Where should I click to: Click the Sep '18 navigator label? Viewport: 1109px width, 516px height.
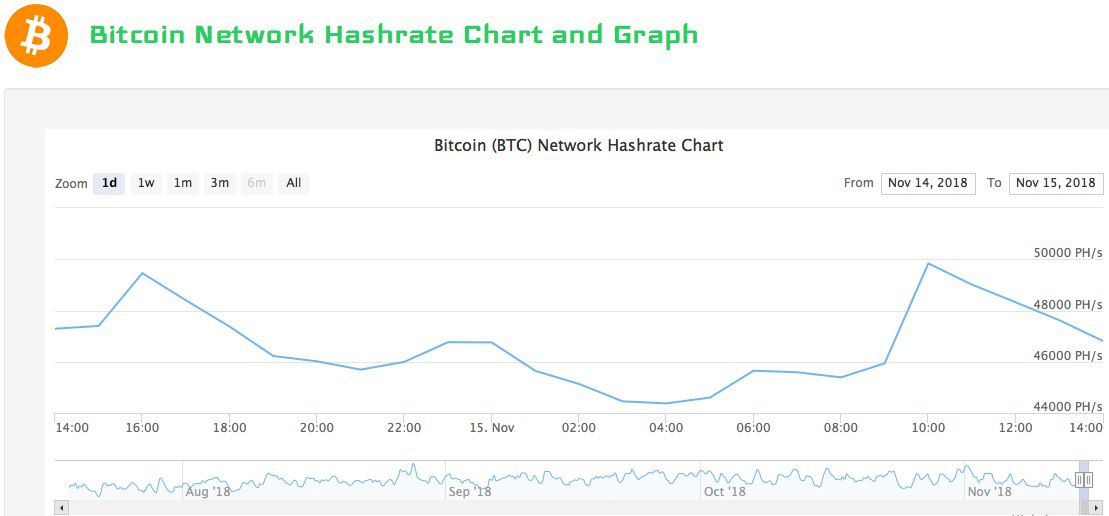coord(470,491)
